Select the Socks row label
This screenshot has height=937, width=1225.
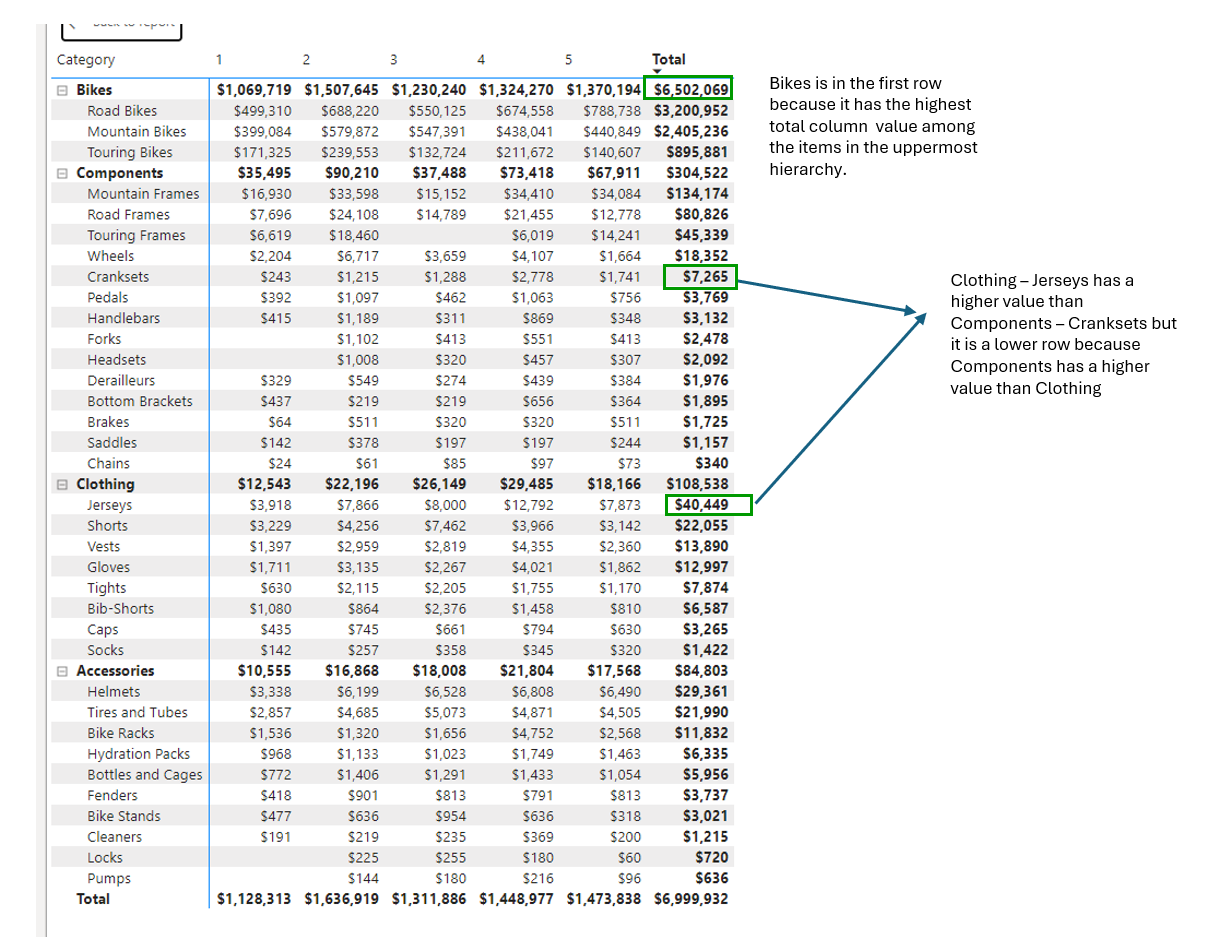[x=105, y=650]
